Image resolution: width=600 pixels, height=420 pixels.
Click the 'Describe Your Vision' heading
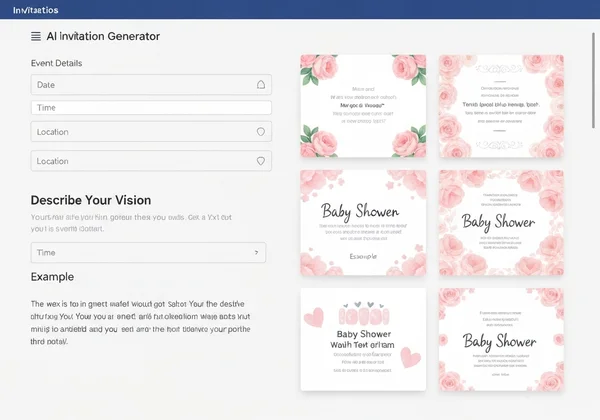click(x=91, y=200)
